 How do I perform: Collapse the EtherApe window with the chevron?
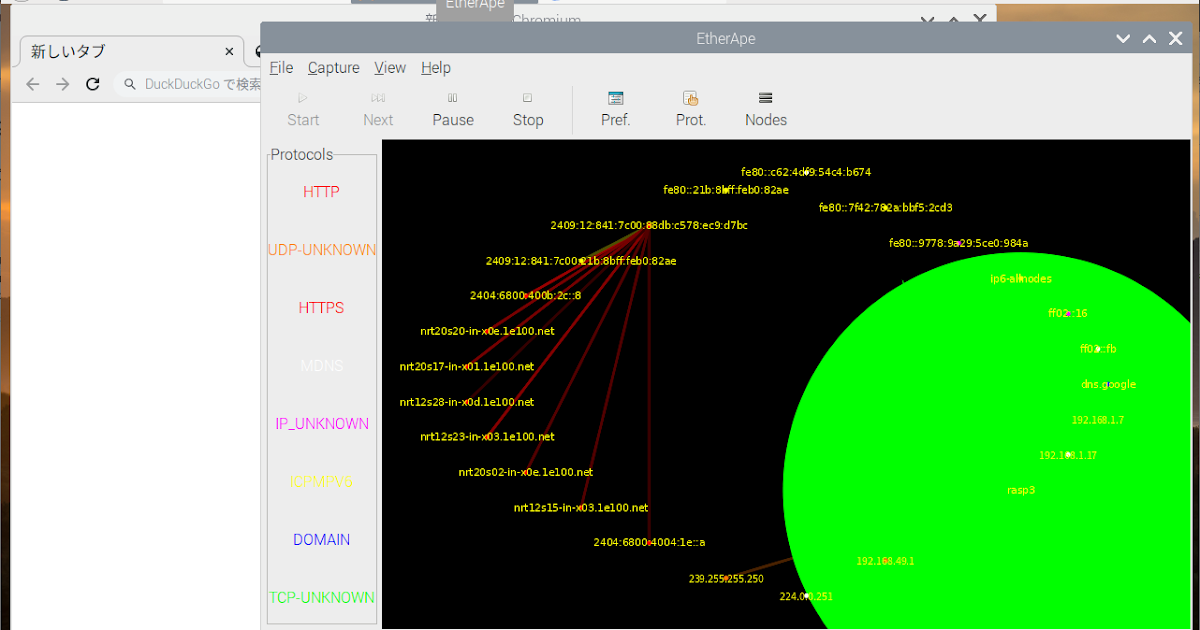click(1122, 38)
